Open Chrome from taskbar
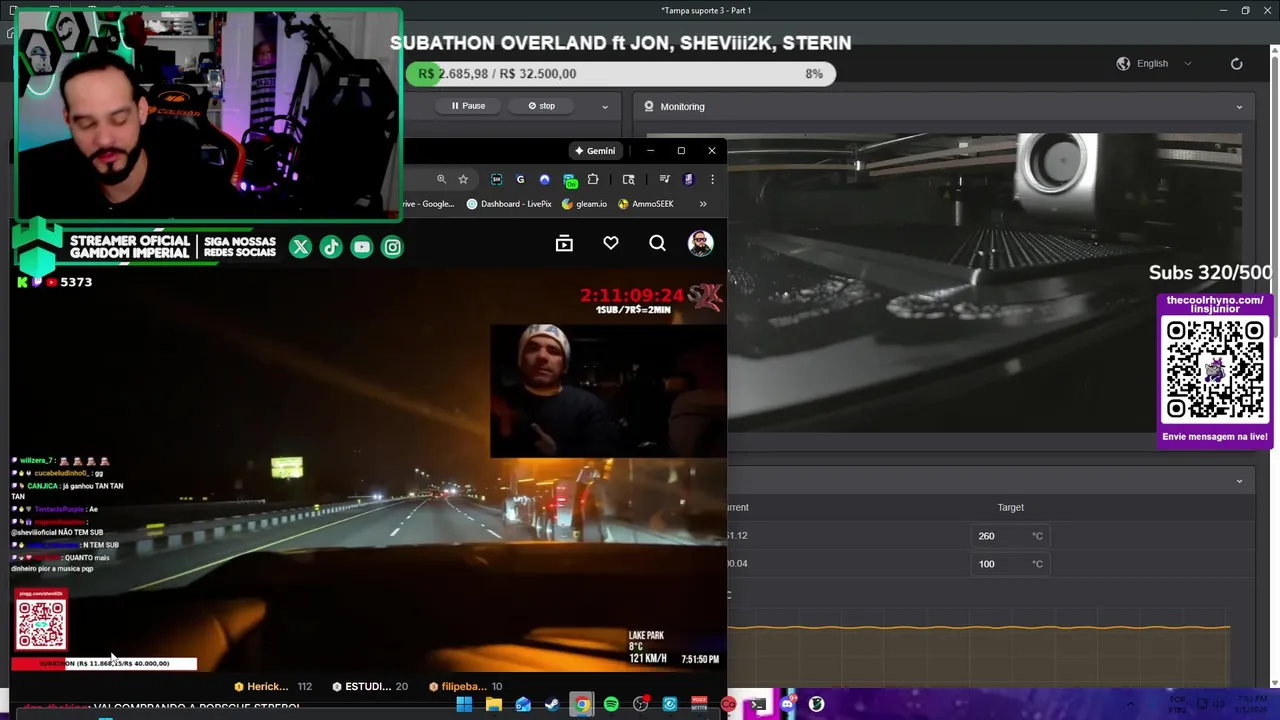The width and height of the screenshot is (1280, 720). point(582,705)
